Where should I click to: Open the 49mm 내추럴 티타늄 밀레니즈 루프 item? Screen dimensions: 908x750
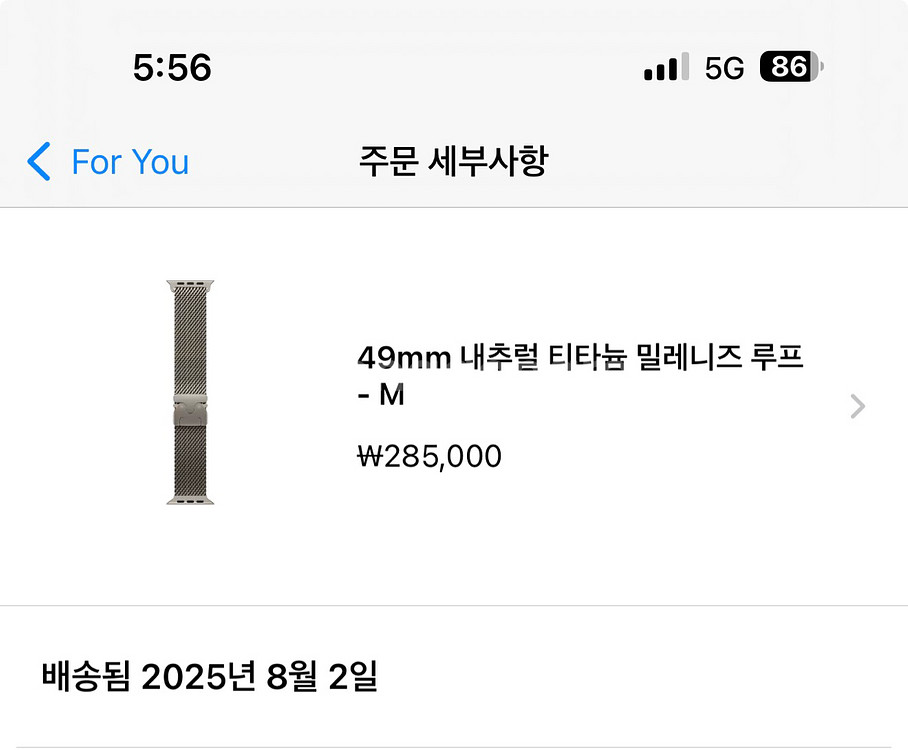pyautogui.click(x=580, y=357)
